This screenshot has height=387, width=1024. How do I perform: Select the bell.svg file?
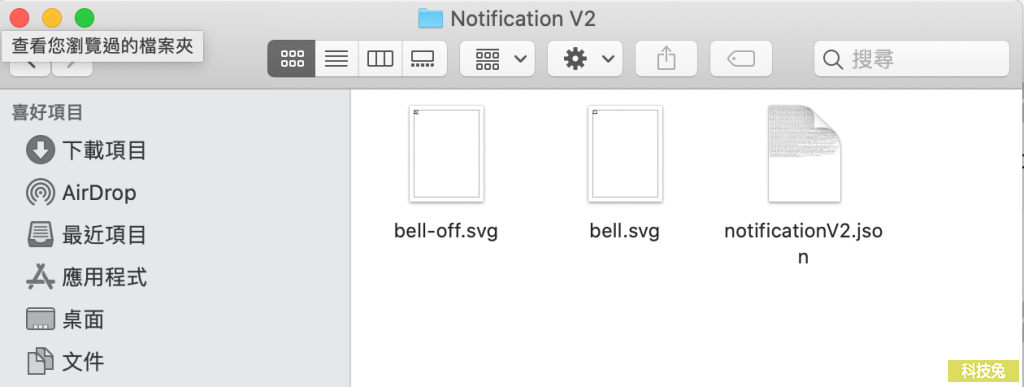[625, 172]
